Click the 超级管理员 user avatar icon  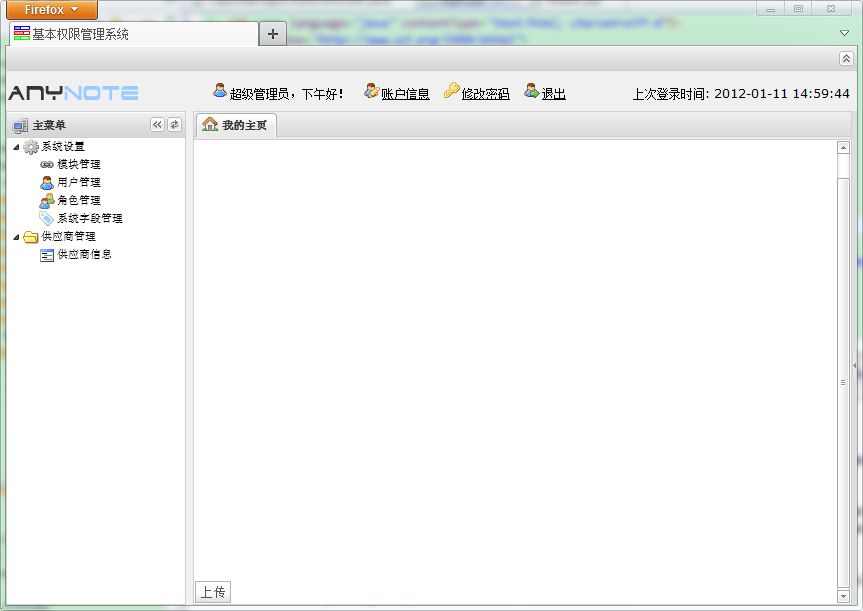click(x=220, y=90)
